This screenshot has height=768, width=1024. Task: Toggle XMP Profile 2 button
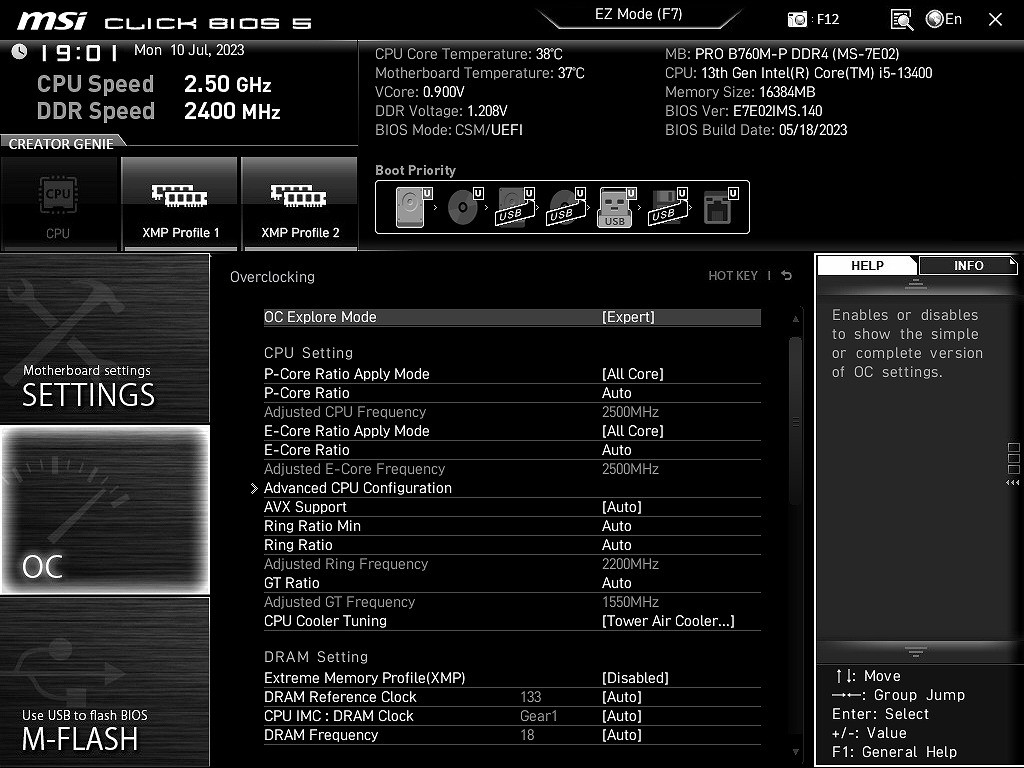300,203
